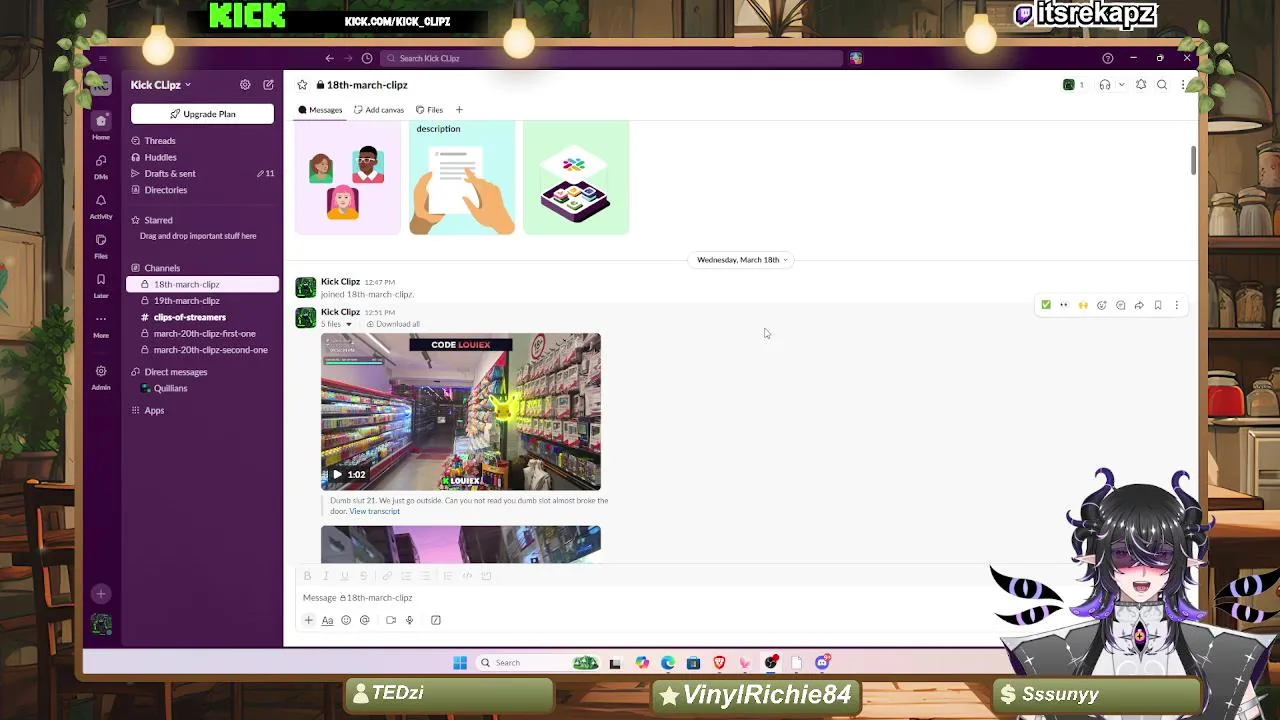1280x720 pixels.
Task: Expand the Kick CLipz workspace menu
Action: [160, 85]
